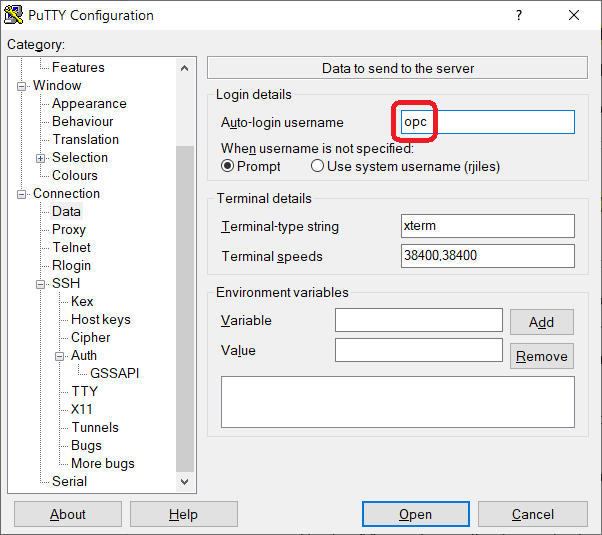The image size is (602, 535).
Task: Click the environment Value input field
Action: click(418, 350)
